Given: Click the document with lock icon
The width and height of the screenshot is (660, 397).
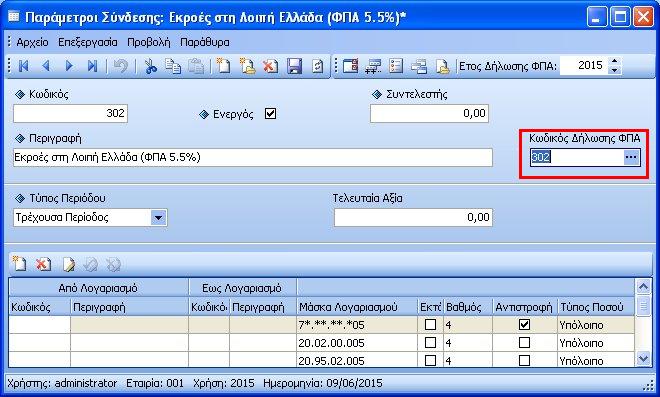Looking at the screenshot, I should click(442, 66).
